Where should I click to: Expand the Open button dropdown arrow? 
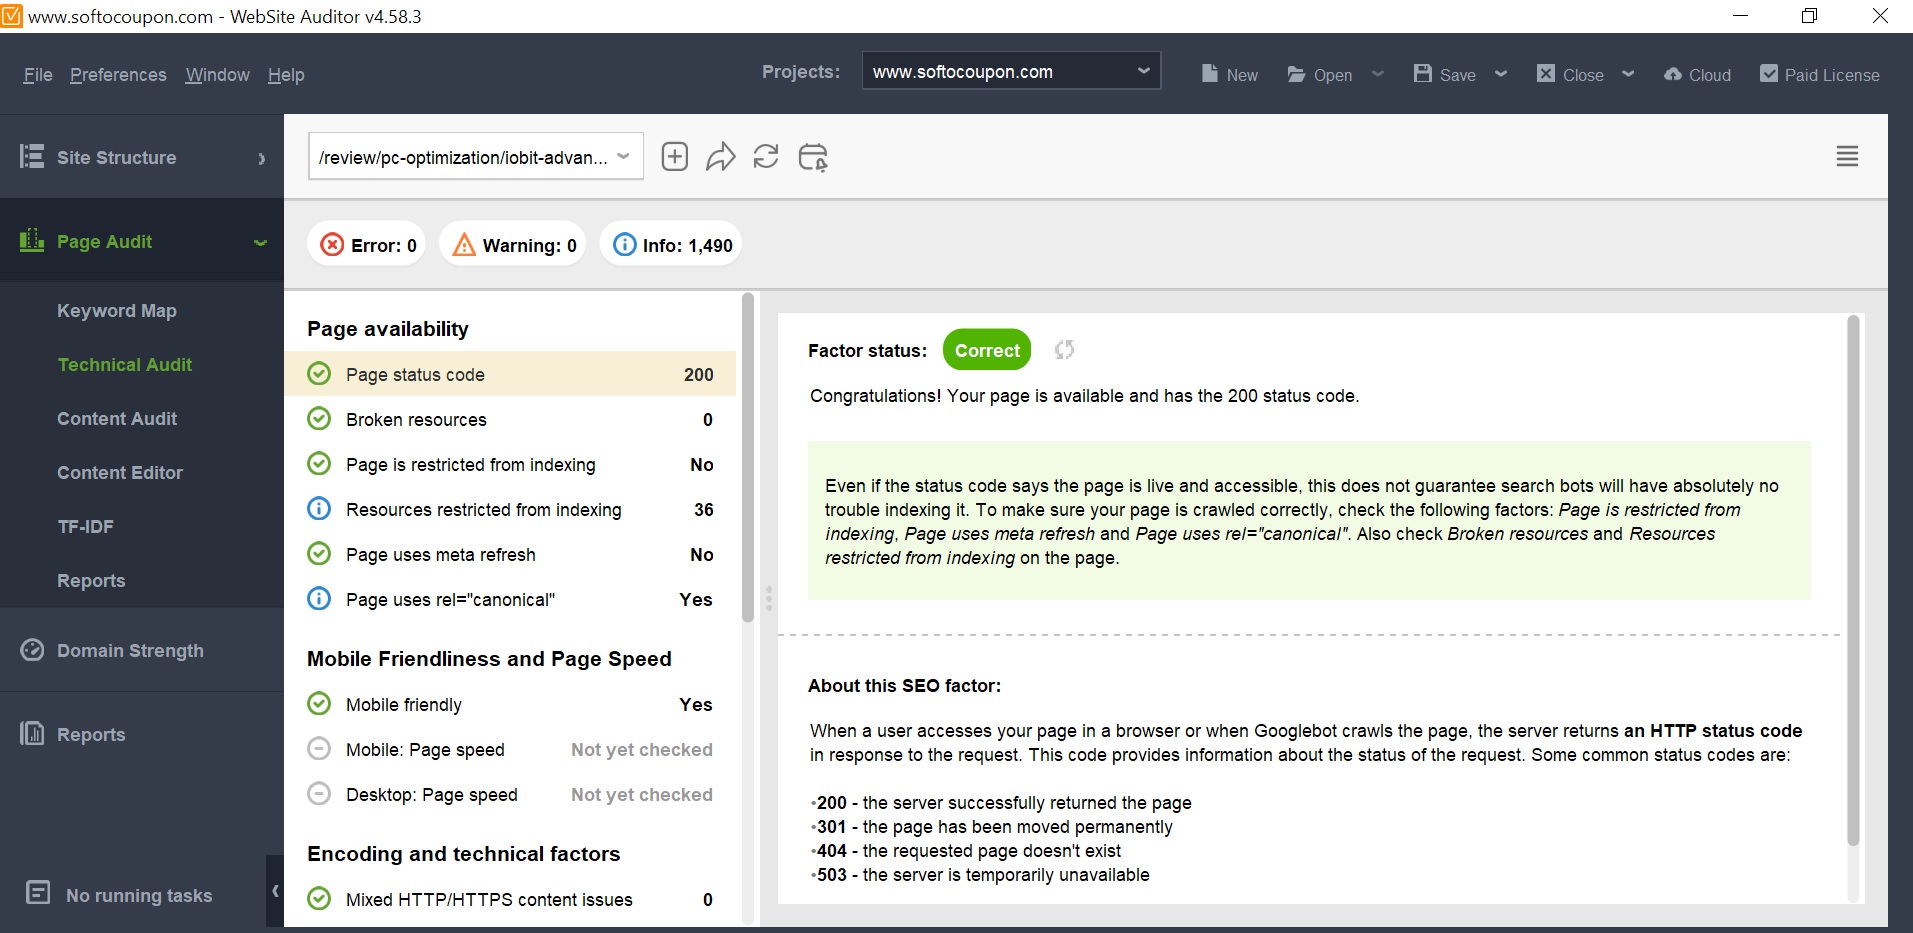click(1378, 74)
